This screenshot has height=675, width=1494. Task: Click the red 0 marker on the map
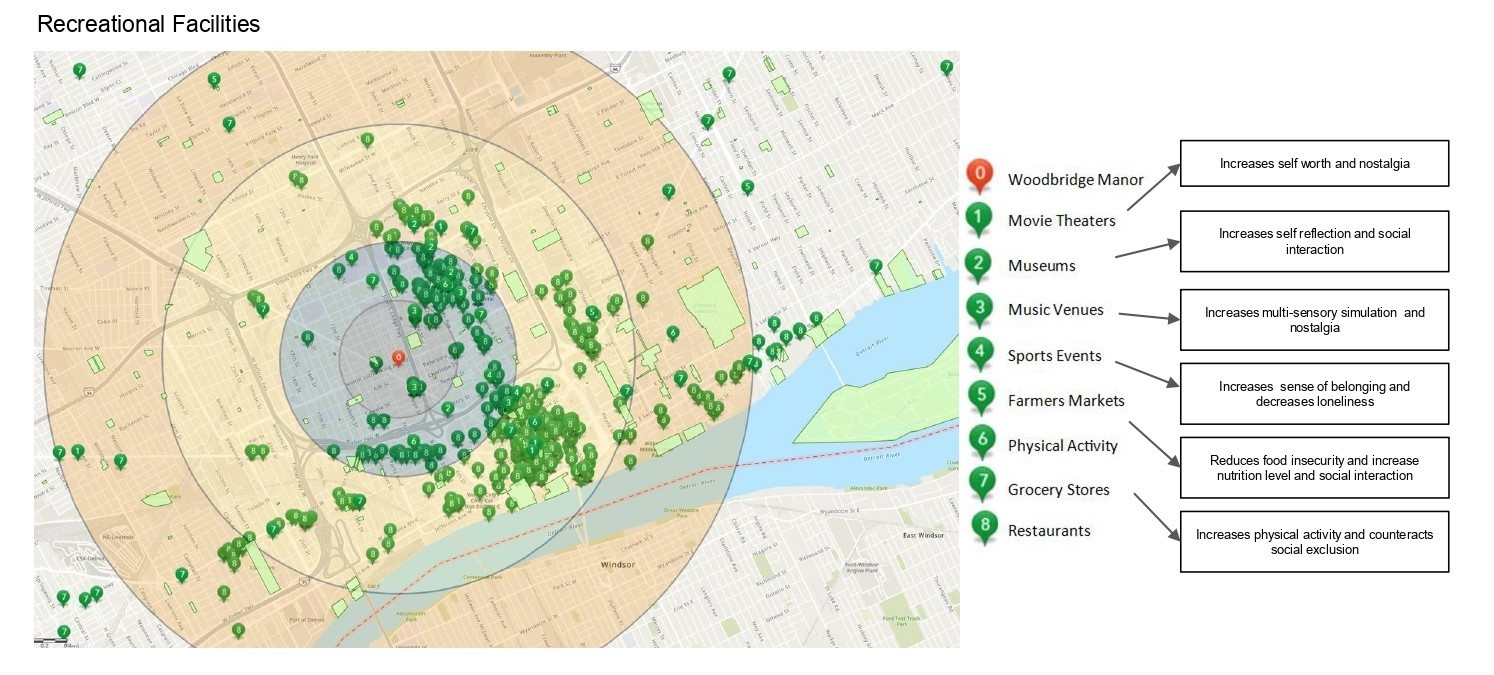[x=398, y=358]
